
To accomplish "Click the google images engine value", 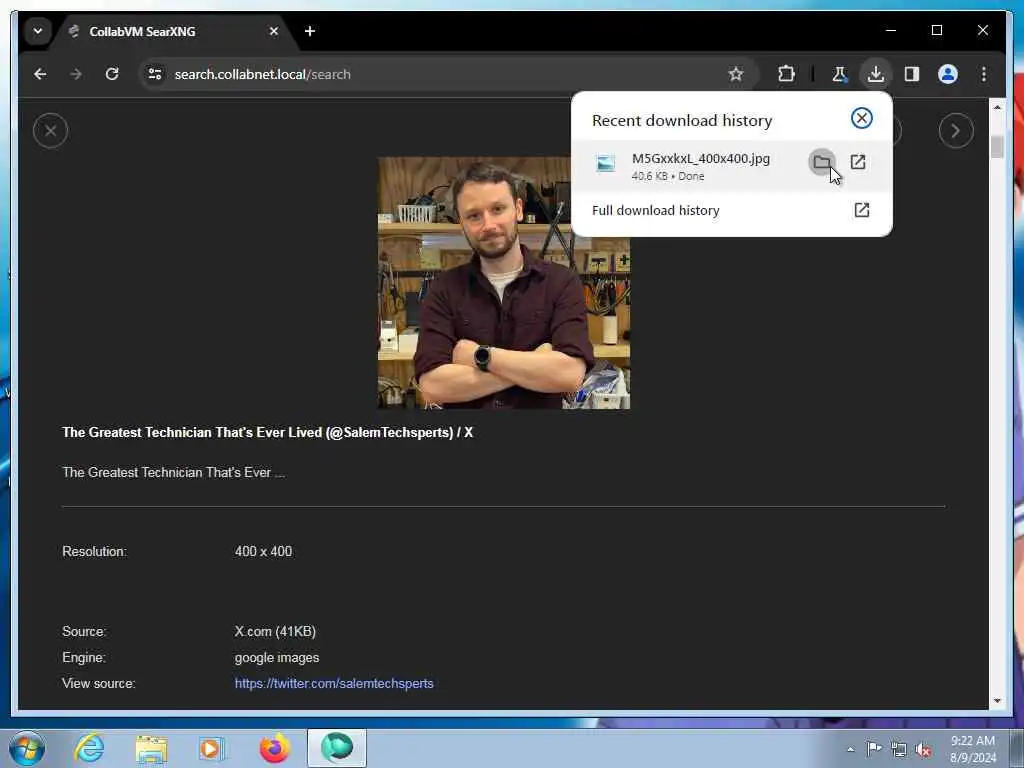I will [x=277, y=658].
